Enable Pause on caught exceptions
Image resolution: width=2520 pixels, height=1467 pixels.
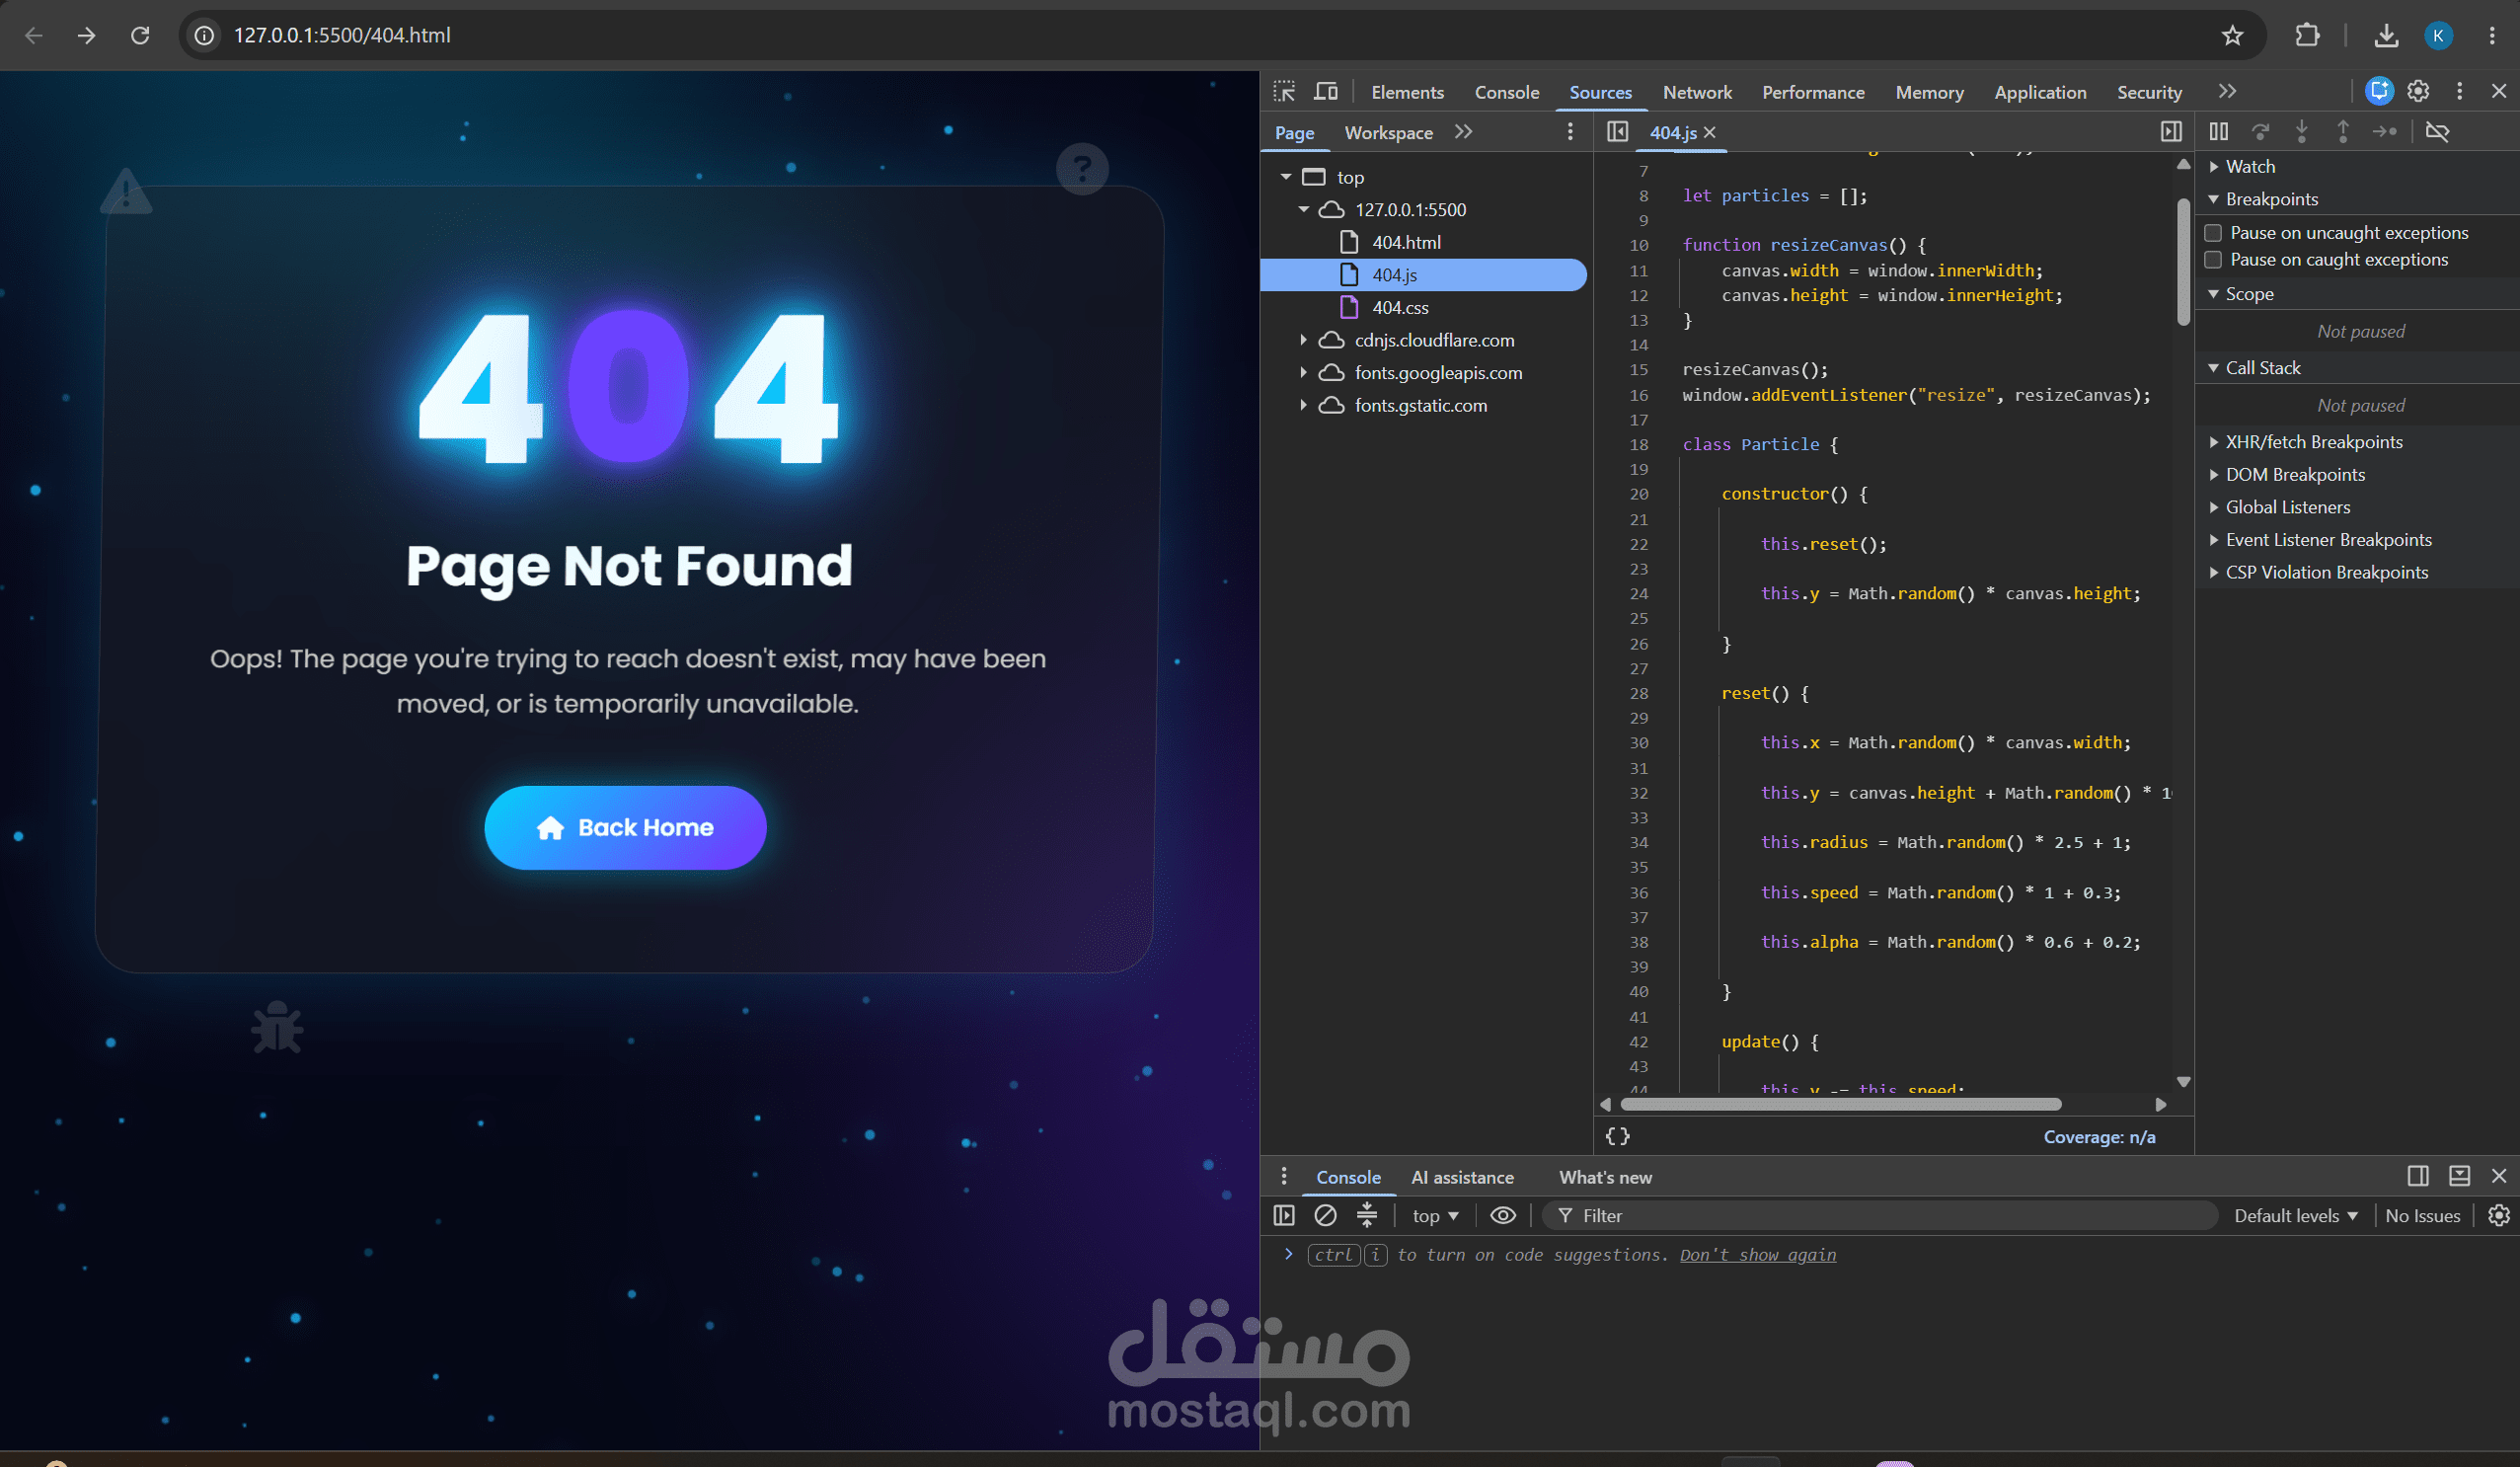coord(2213,260)
